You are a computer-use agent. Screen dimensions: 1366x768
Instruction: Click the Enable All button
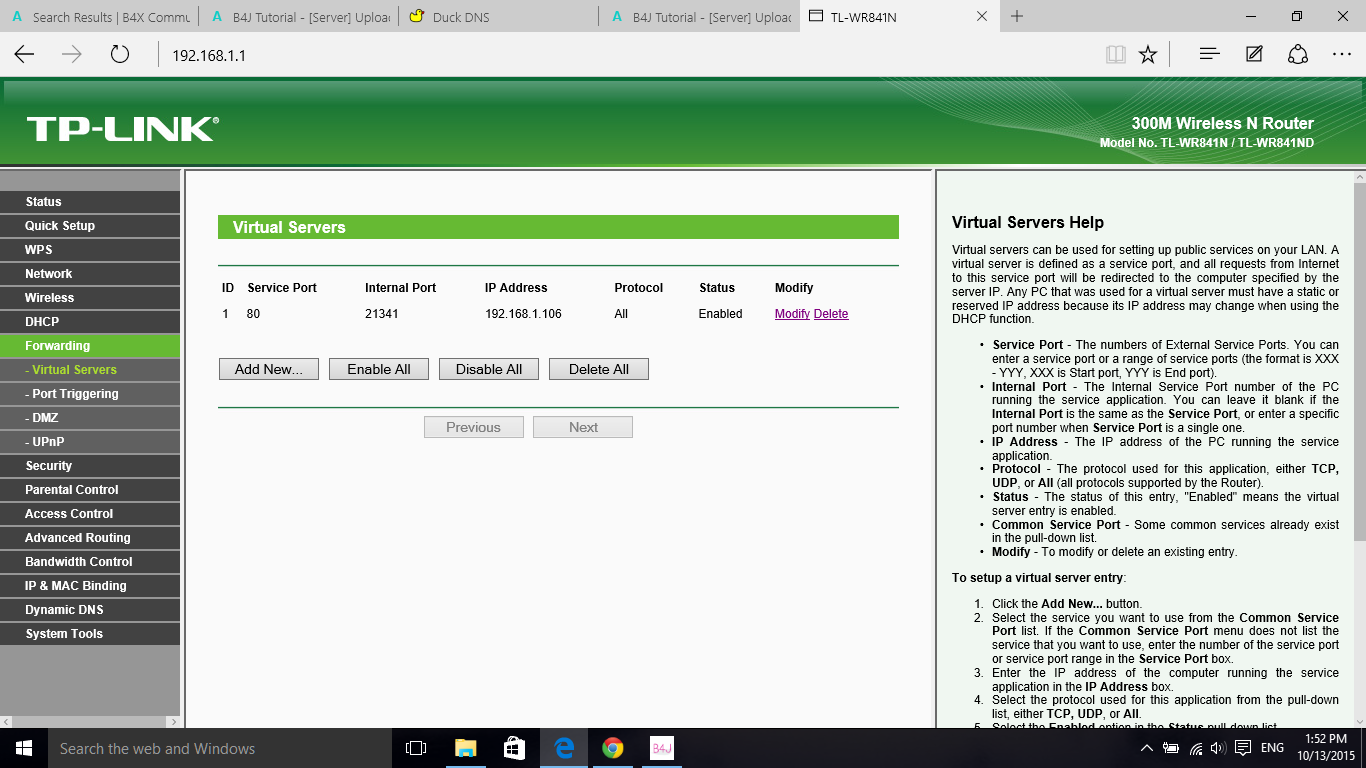pyautogui.click(x=379, y=369)
